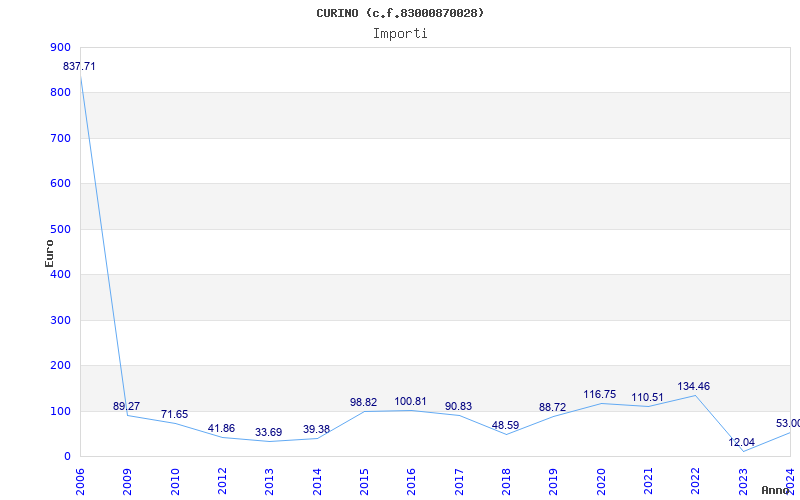Select the 837.71 data label
The image size is (800, 500).
[79, 66]
